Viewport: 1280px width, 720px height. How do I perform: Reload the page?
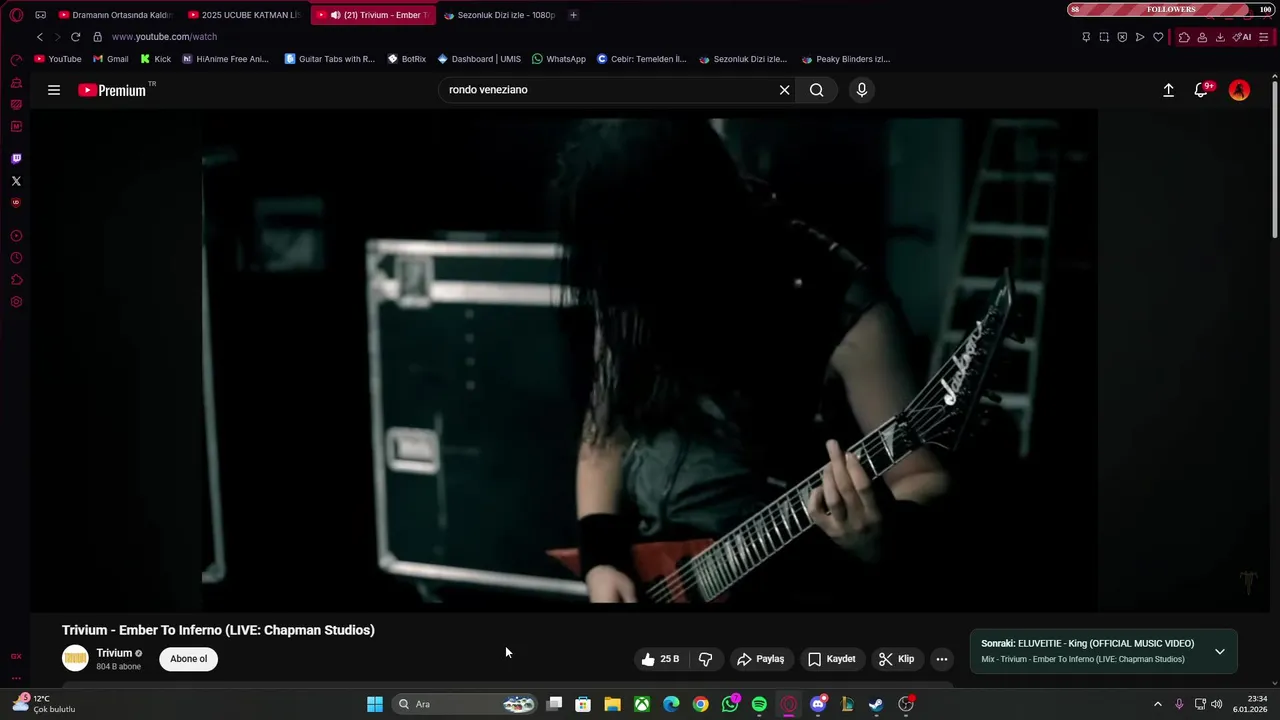coord(75,37)
